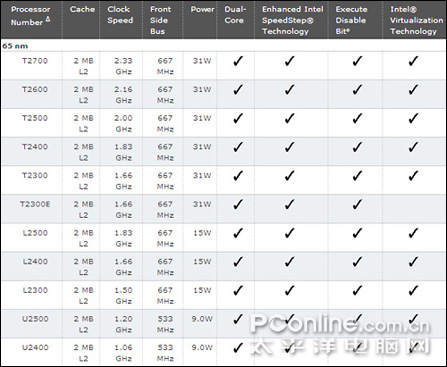Click the L2400 15W power cell

coord(202,261)
